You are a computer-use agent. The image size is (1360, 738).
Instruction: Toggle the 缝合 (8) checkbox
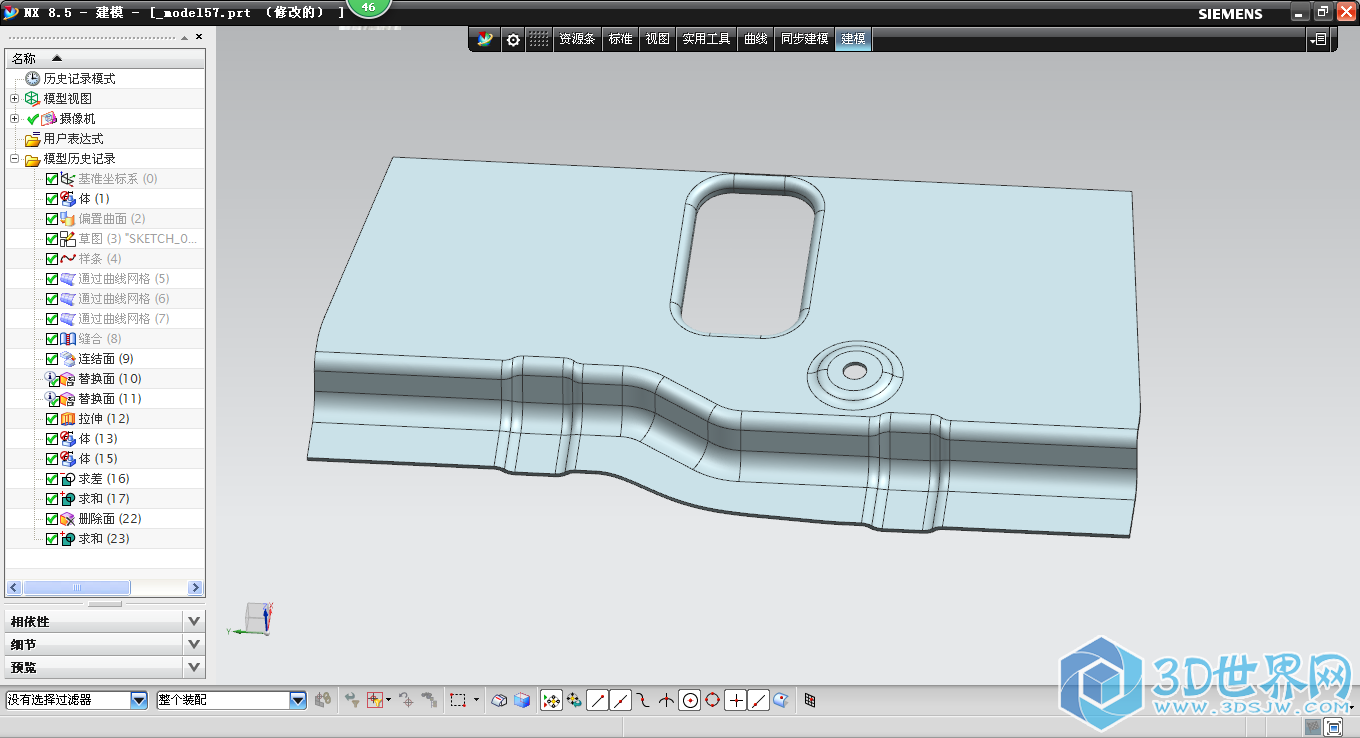[52, 339]
